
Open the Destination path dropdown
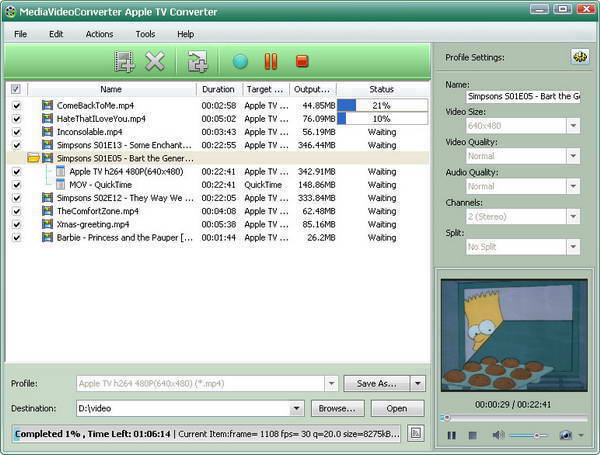[297, 408]
